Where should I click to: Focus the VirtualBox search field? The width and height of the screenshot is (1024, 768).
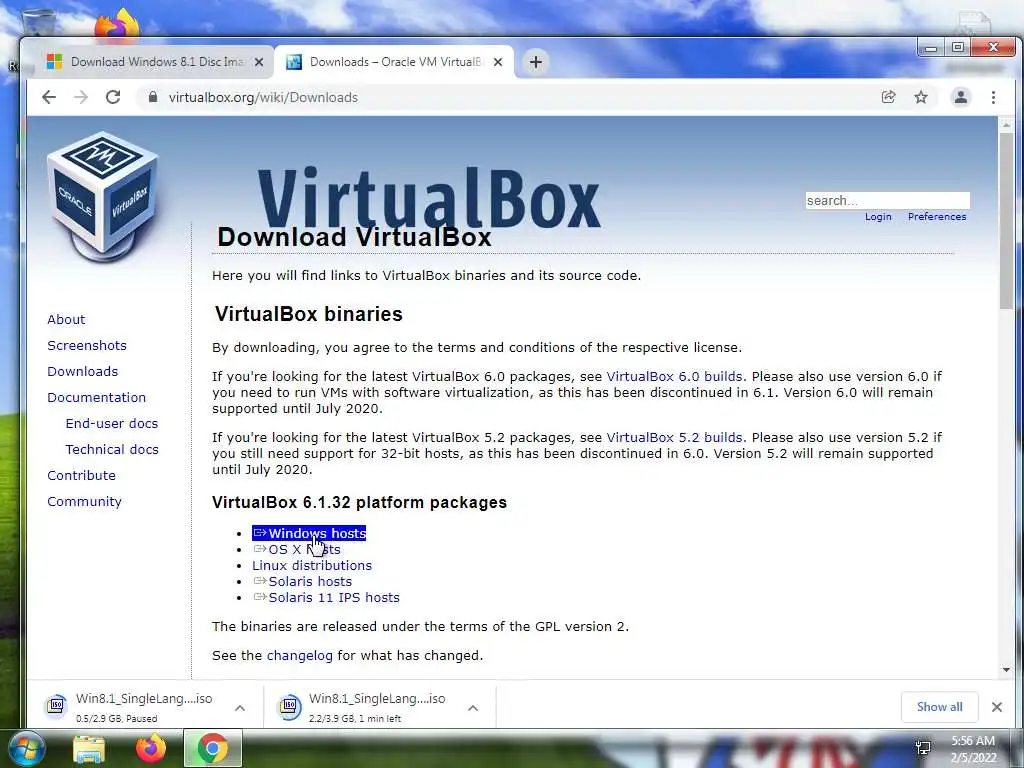(x=888, y=200)
